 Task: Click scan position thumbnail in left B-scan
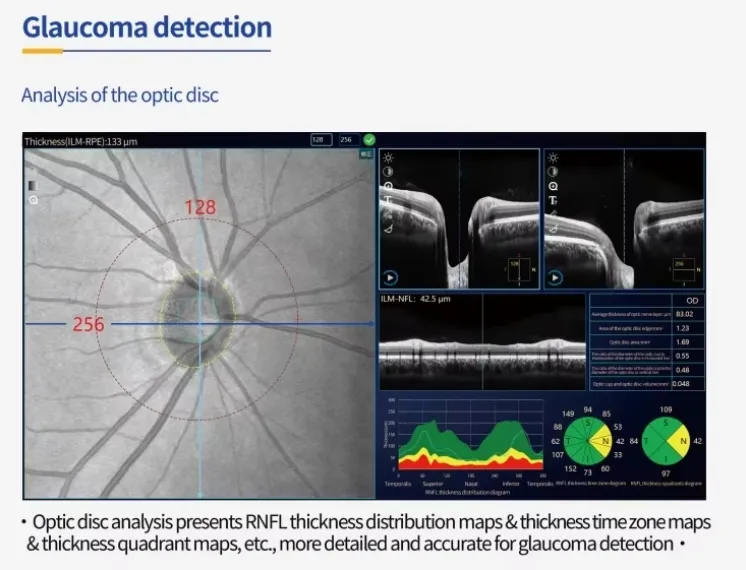point(520,270)
